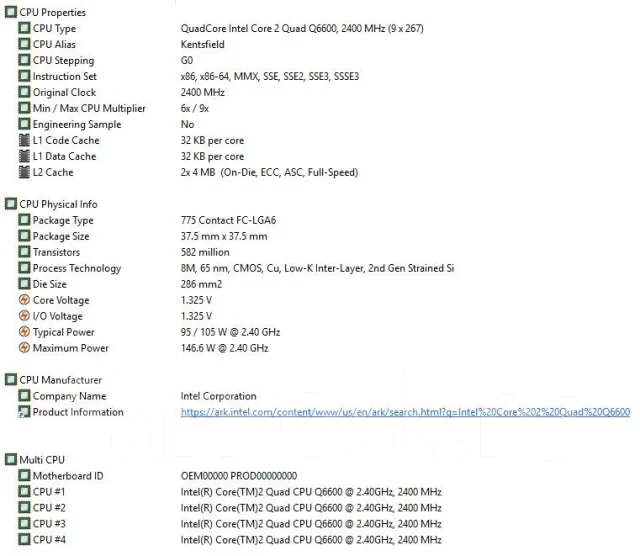This screenshot has width=640, height=556.
Task: Click the Multi CPU section icon
Action: pyautogui.click(x=11, y=460)
